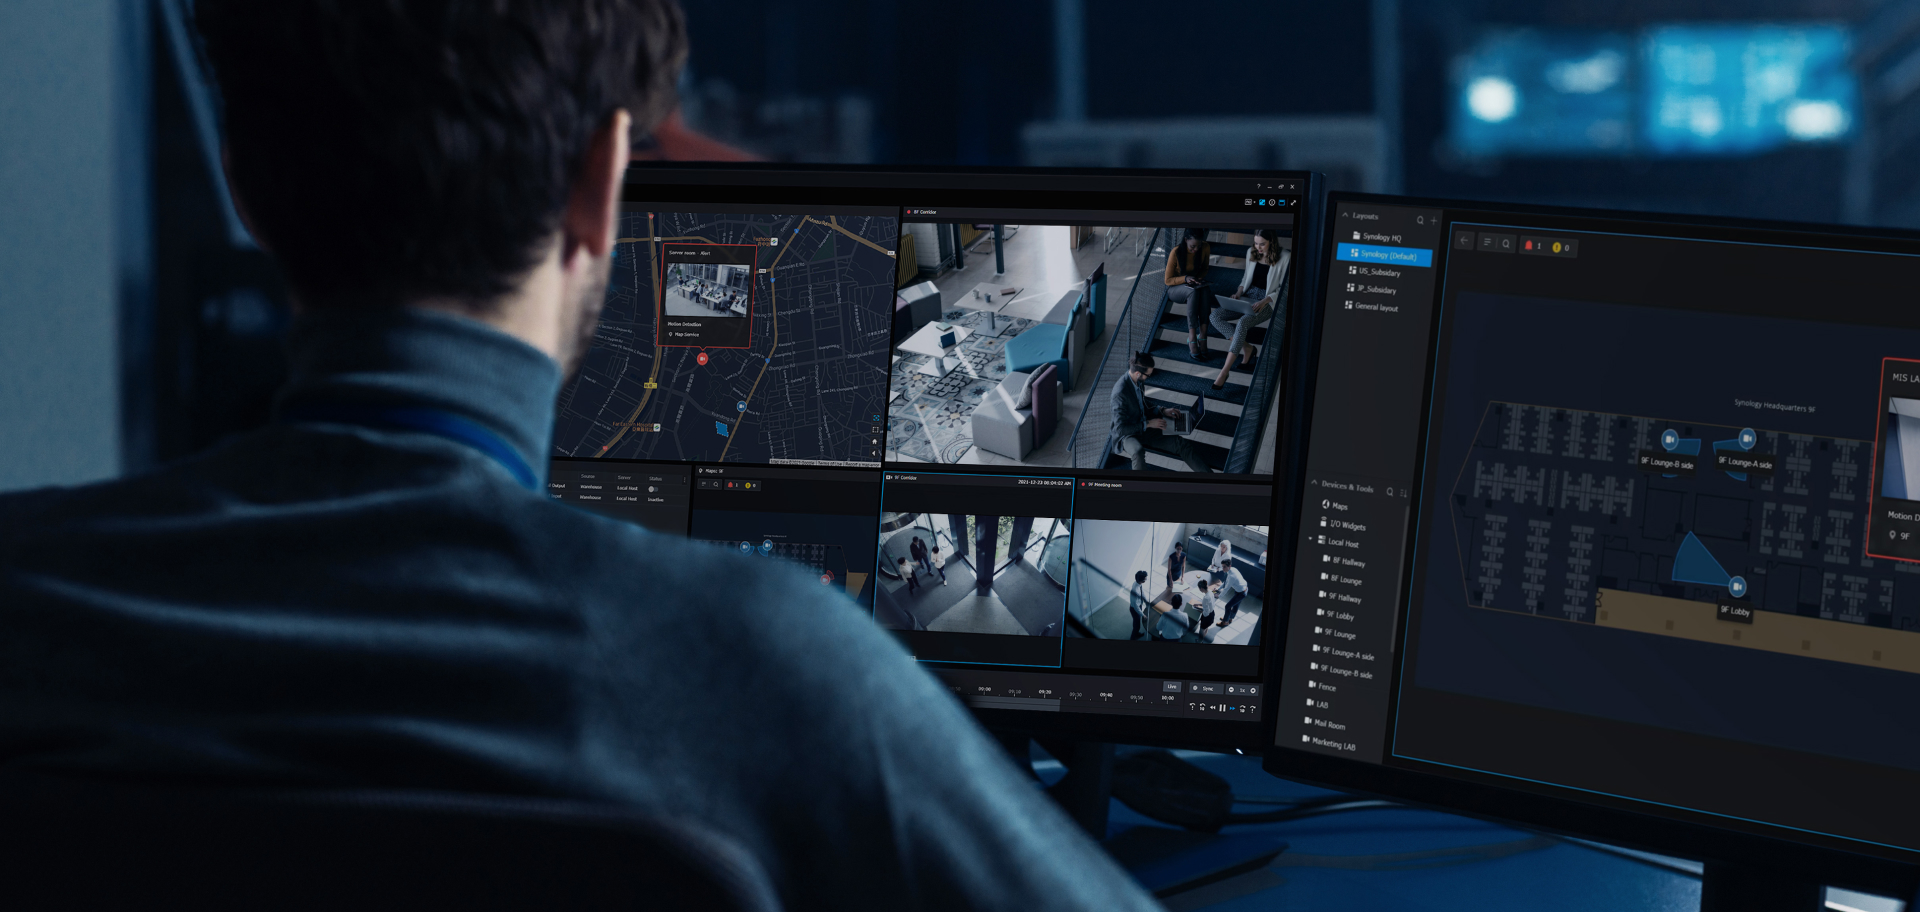Open the Server room alert thumbnail on map

pos(708,290)
